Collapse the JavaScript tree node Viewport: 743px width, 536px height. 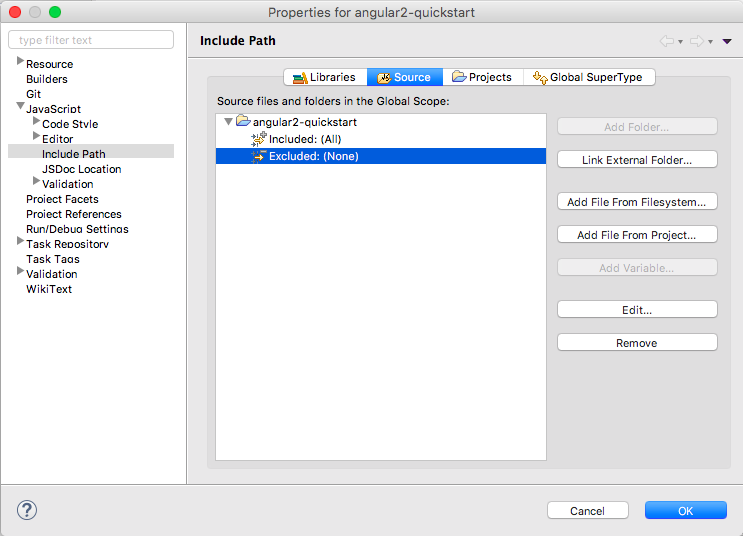click(x=20, y=108)
